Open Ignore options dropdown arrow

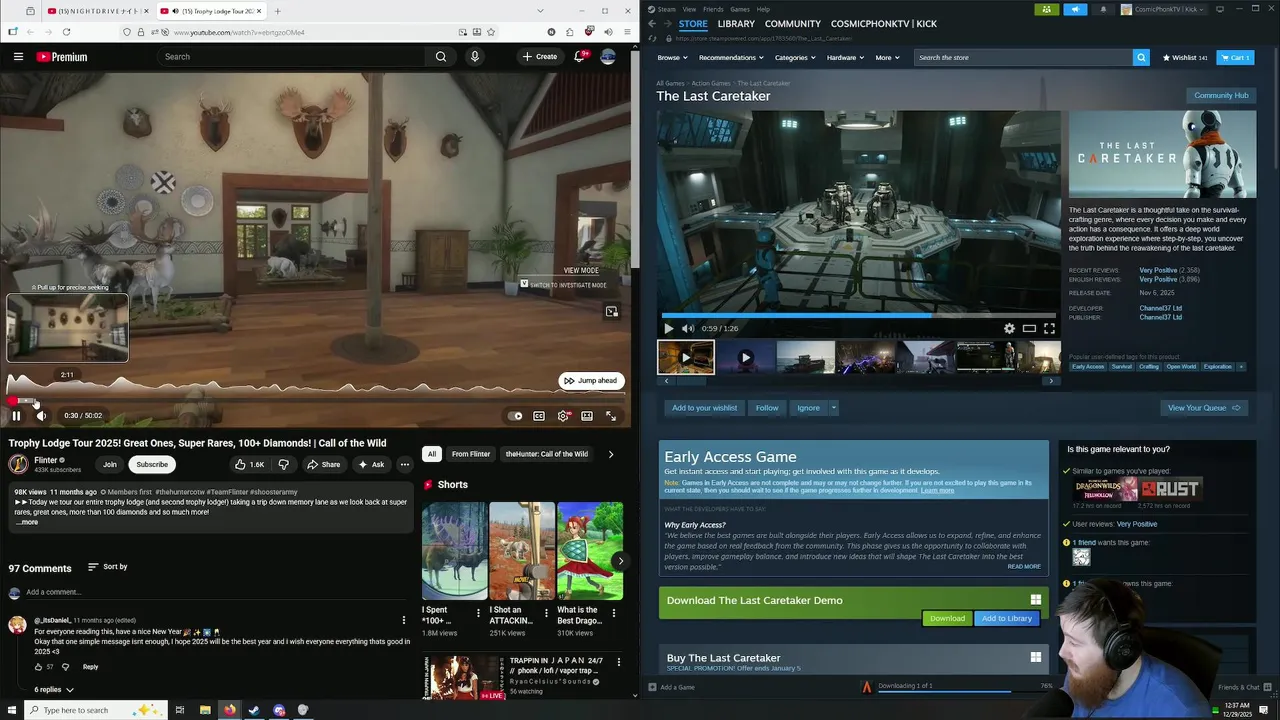[833, 407]
